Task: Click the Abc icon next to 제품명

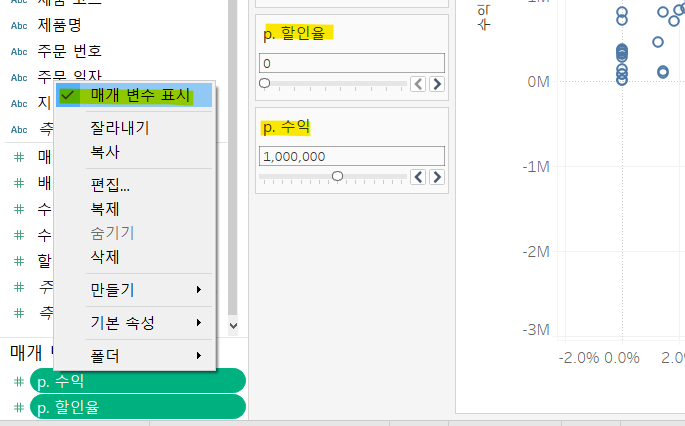Action: coord(19,26)
